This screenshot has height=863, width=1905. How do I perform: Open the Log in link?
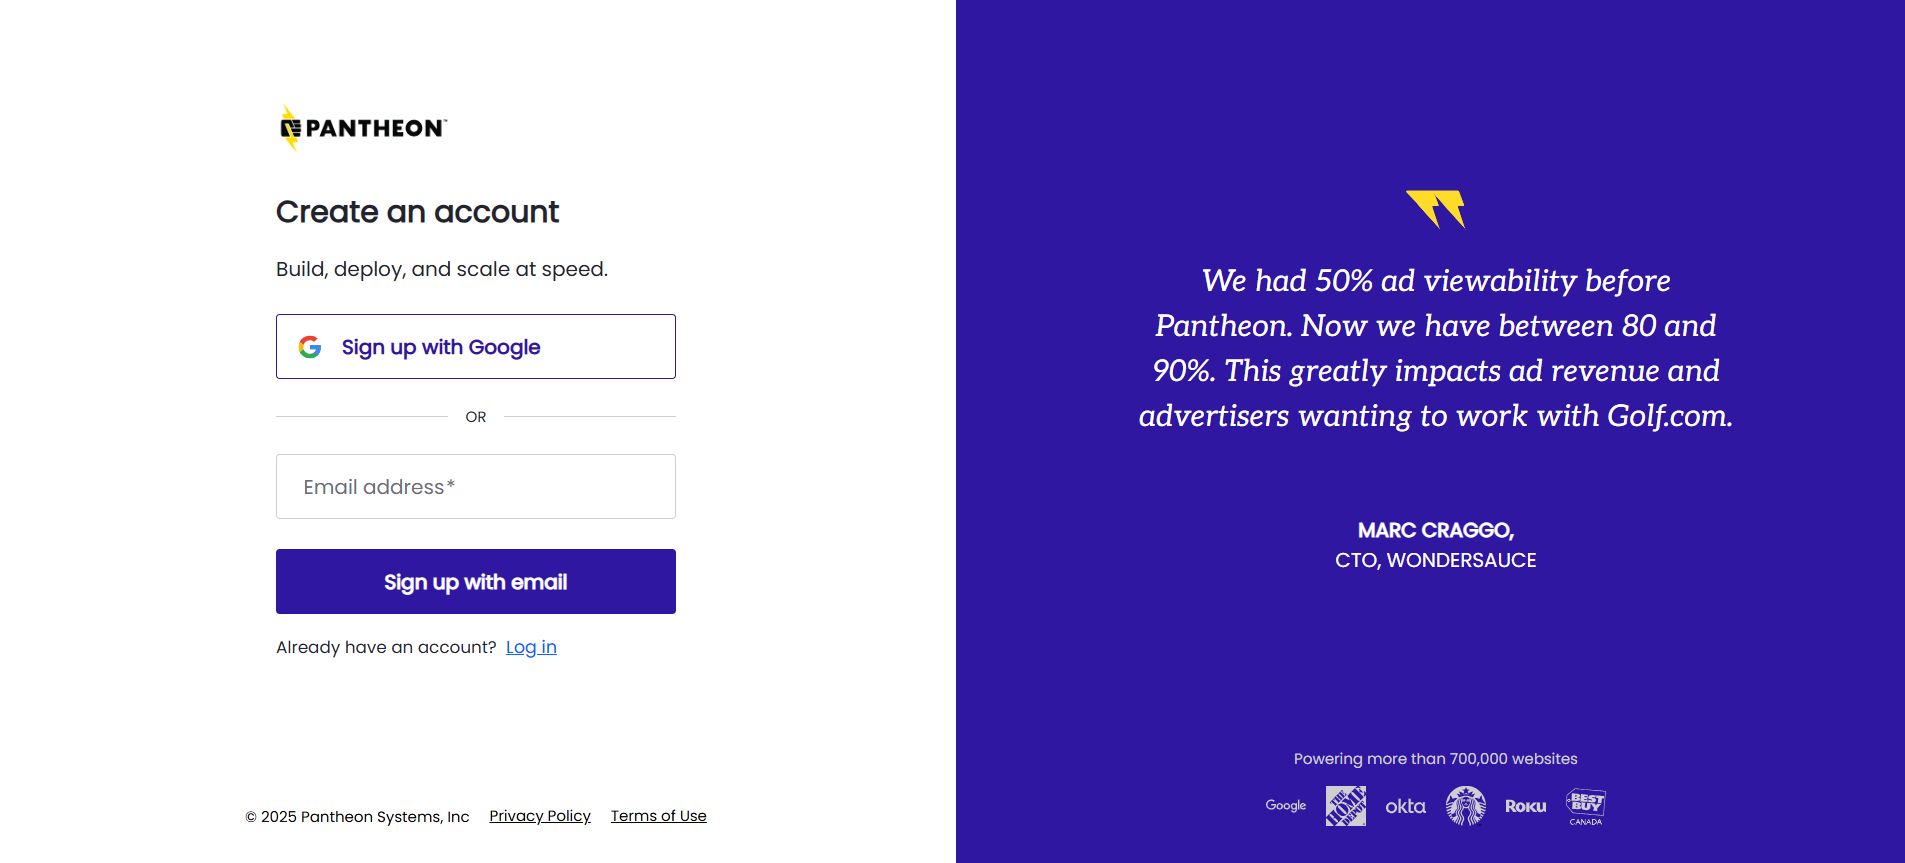click(531, 647)
